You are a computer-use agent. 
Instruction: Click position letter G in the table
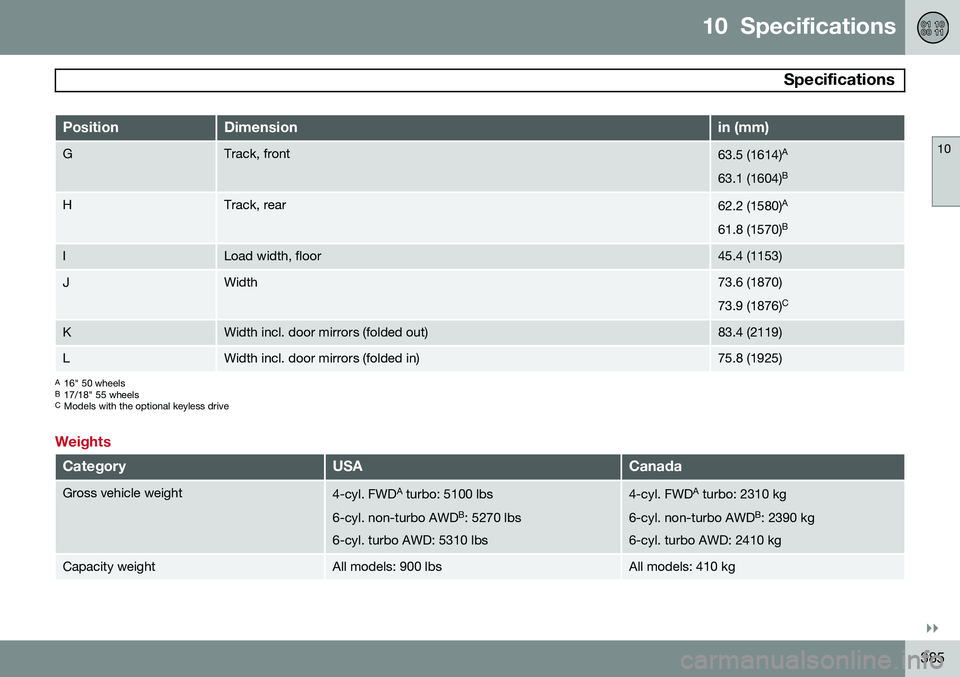[67, 154]
